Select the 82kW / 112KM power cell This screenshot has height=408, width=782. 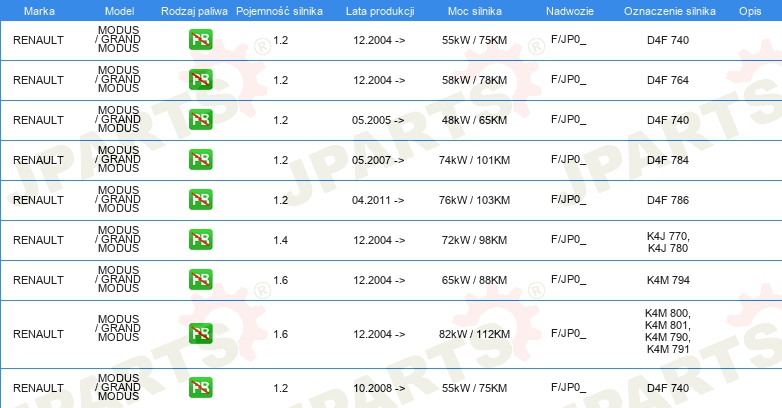[x=474, y=334]
